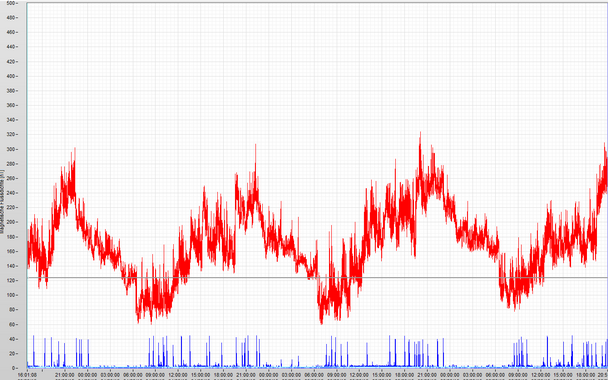Image resolution: width=608 pixels, height=380 pixels.
Task: Select the 420 y-axis label
Action: click(x=10, y=62)
